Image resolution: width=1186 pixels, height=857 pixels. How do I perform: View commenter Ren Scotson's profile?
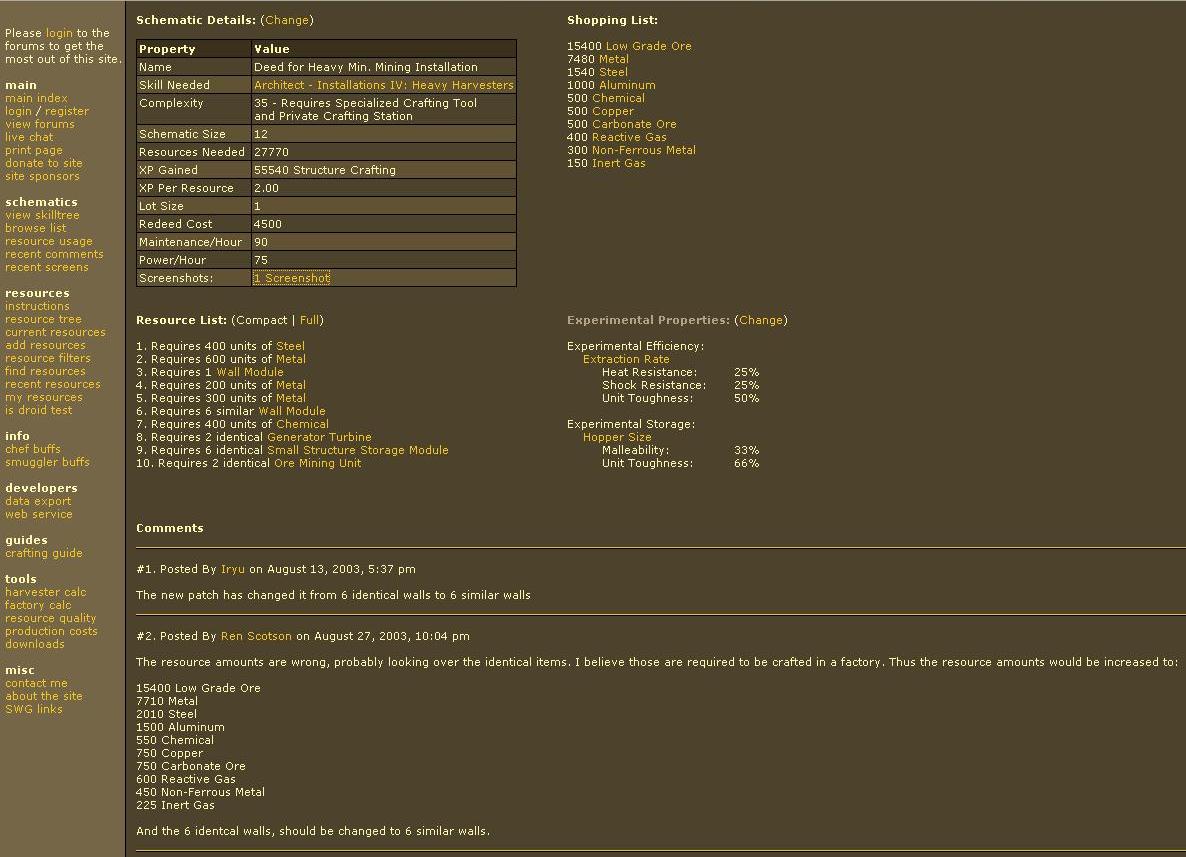pos(256,636)
